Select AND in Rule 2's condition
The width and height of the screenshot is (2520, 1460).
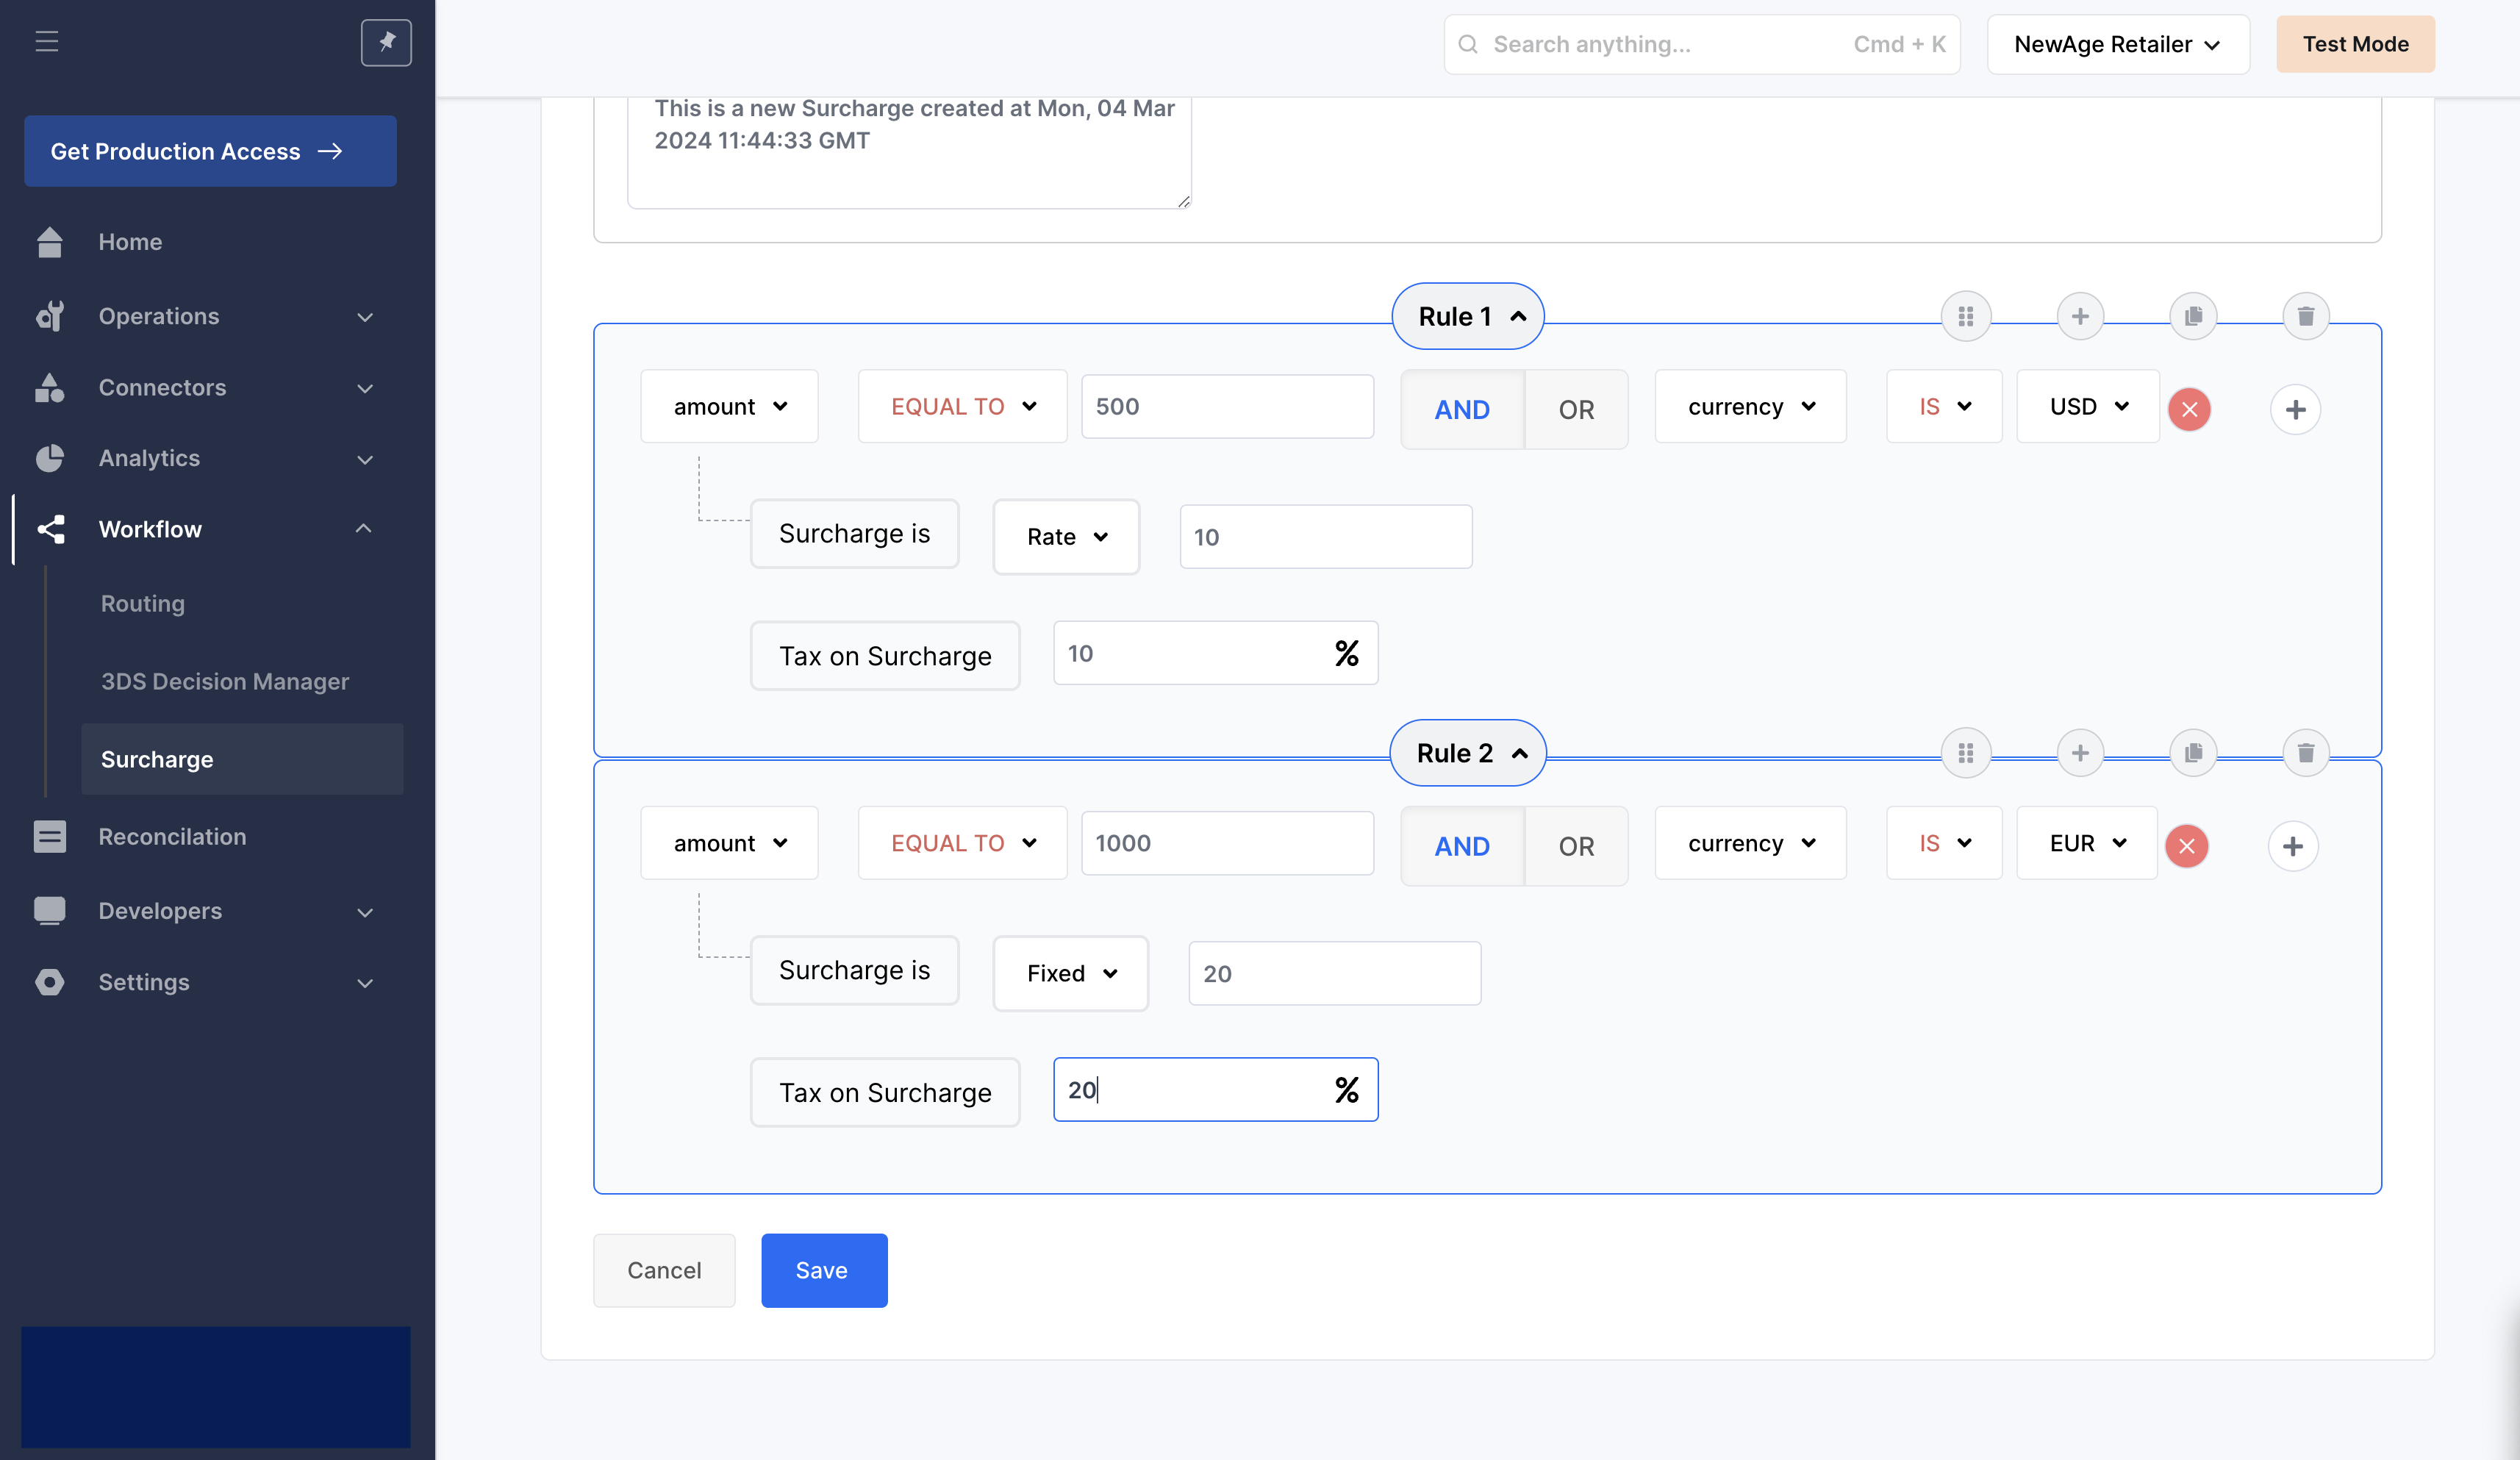pyautogui.click(x=1462, y=846)
